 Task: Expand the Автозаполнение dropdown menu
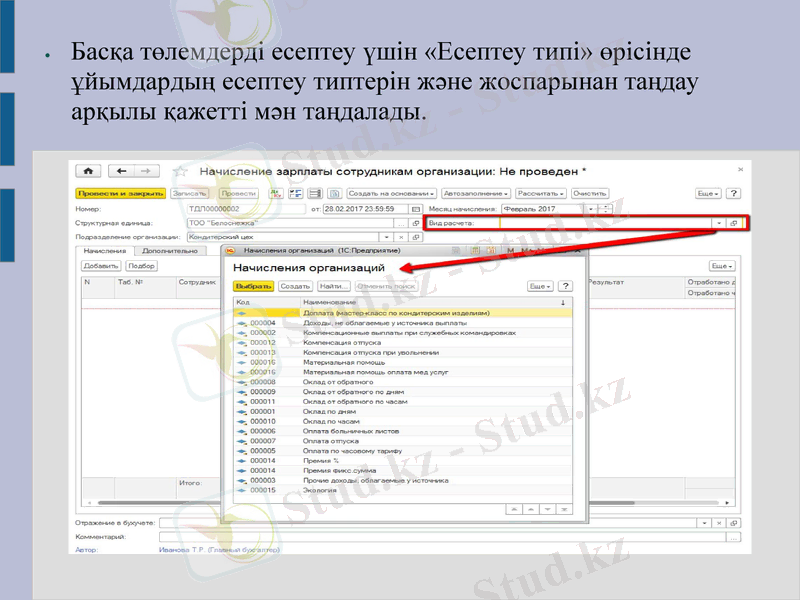[x=476, y=192]
